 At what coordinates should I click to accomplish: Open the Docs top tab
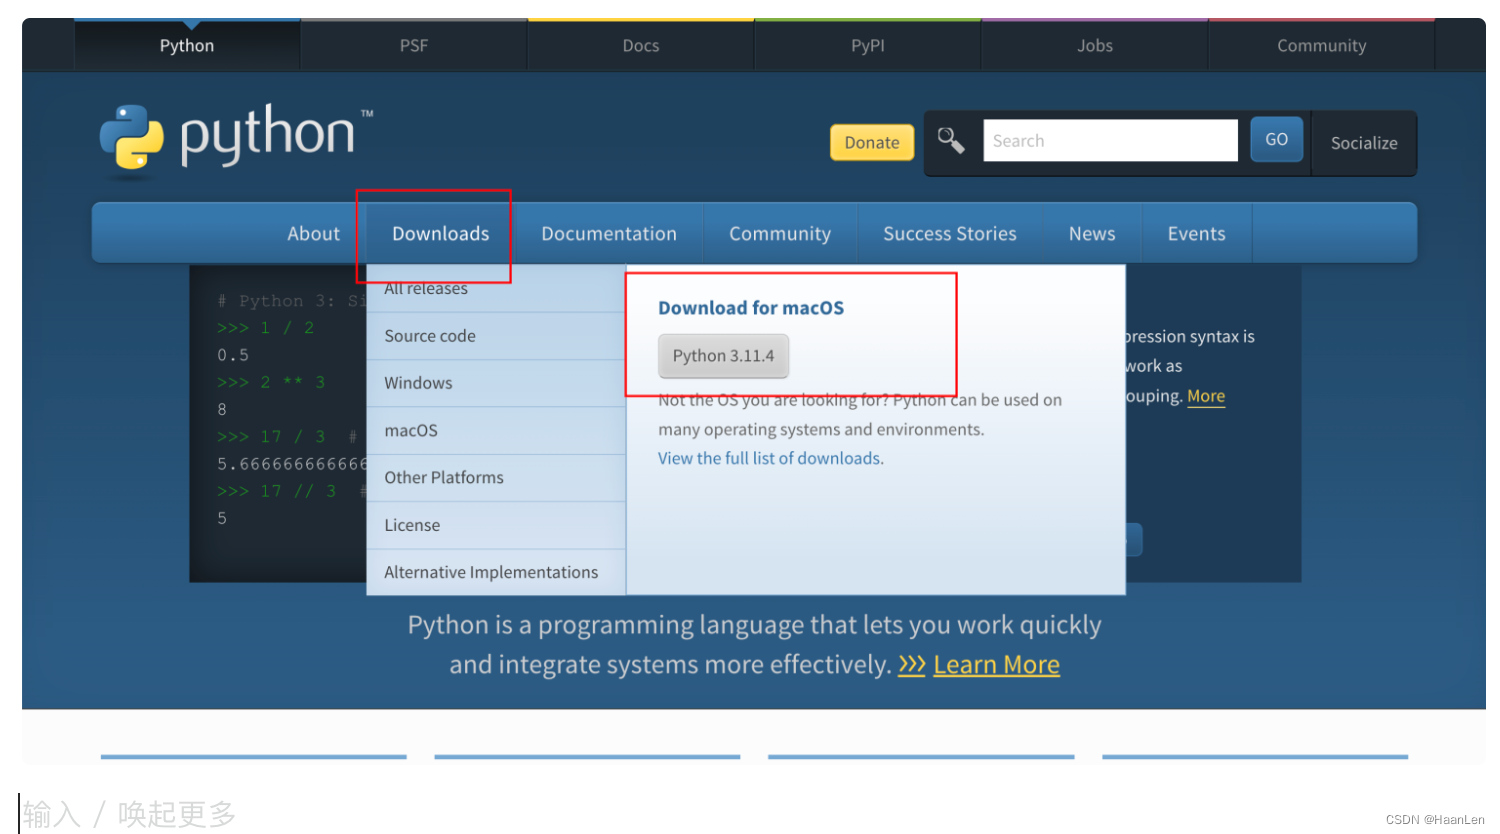641,45
